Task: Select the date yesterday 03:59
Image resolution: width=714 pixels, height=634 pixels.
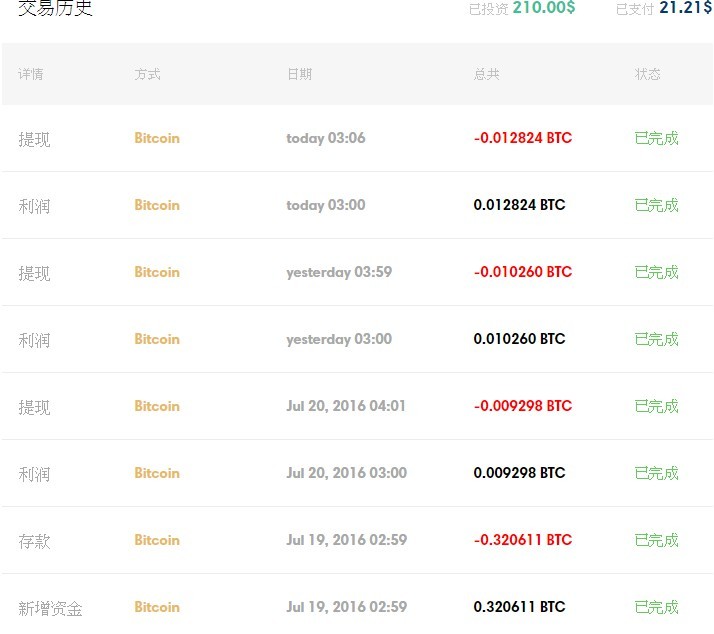Action: [x=339, y=272]
